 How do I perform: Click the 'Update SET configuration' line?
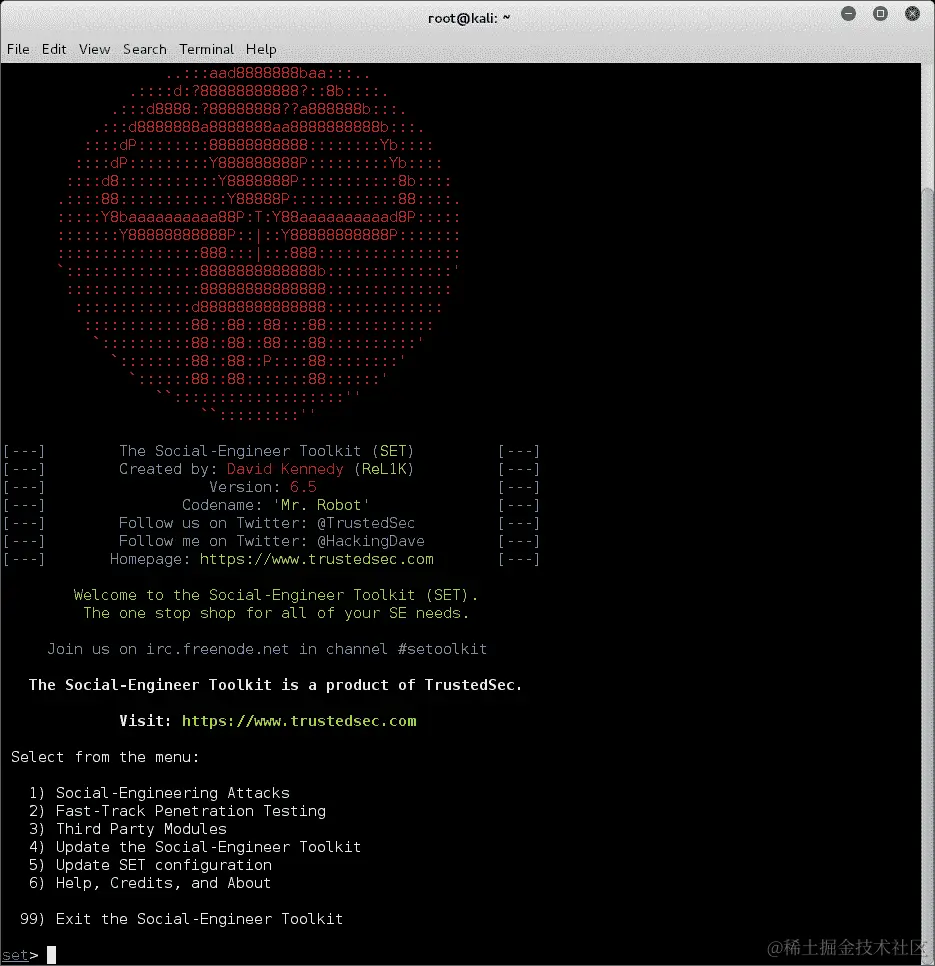click(x=150, y=865)
